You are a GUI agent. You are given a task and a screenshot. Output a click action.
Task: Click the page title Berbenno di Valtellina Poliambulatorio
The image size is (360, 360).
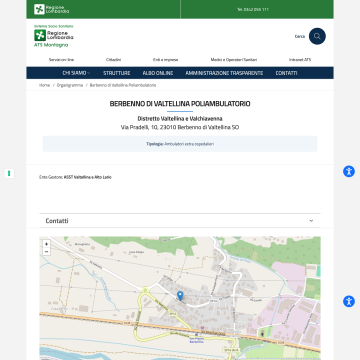click(x=180, y=104)
